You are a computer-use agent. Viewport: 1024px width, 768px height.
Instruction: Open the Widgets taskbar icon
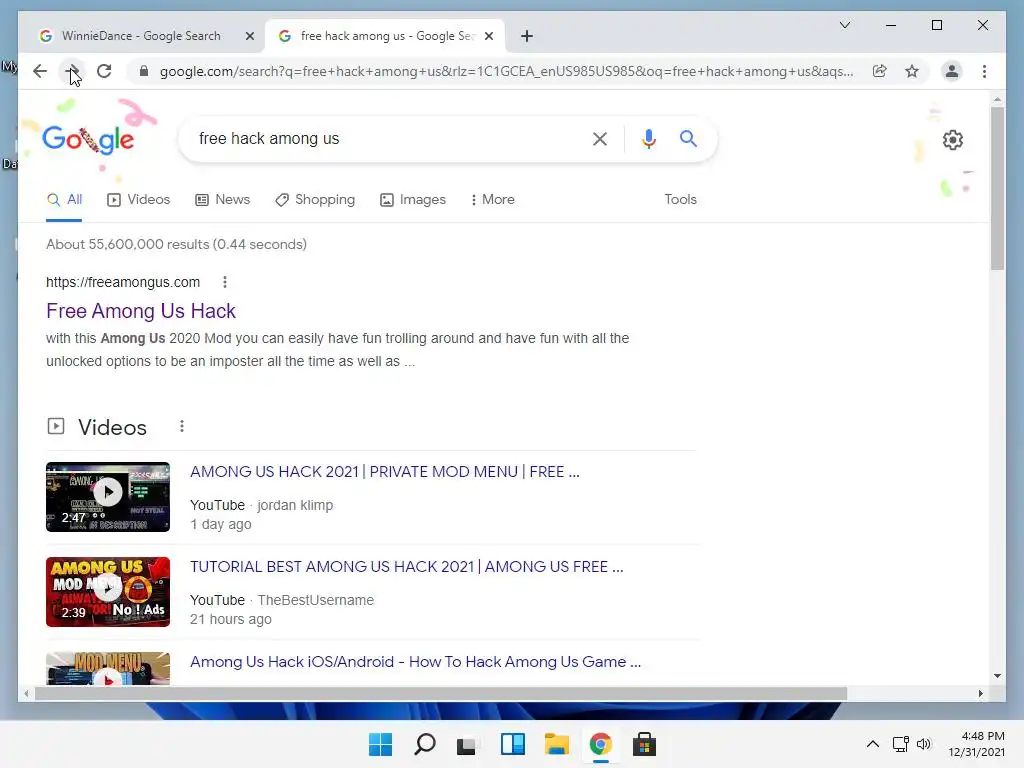513,744
